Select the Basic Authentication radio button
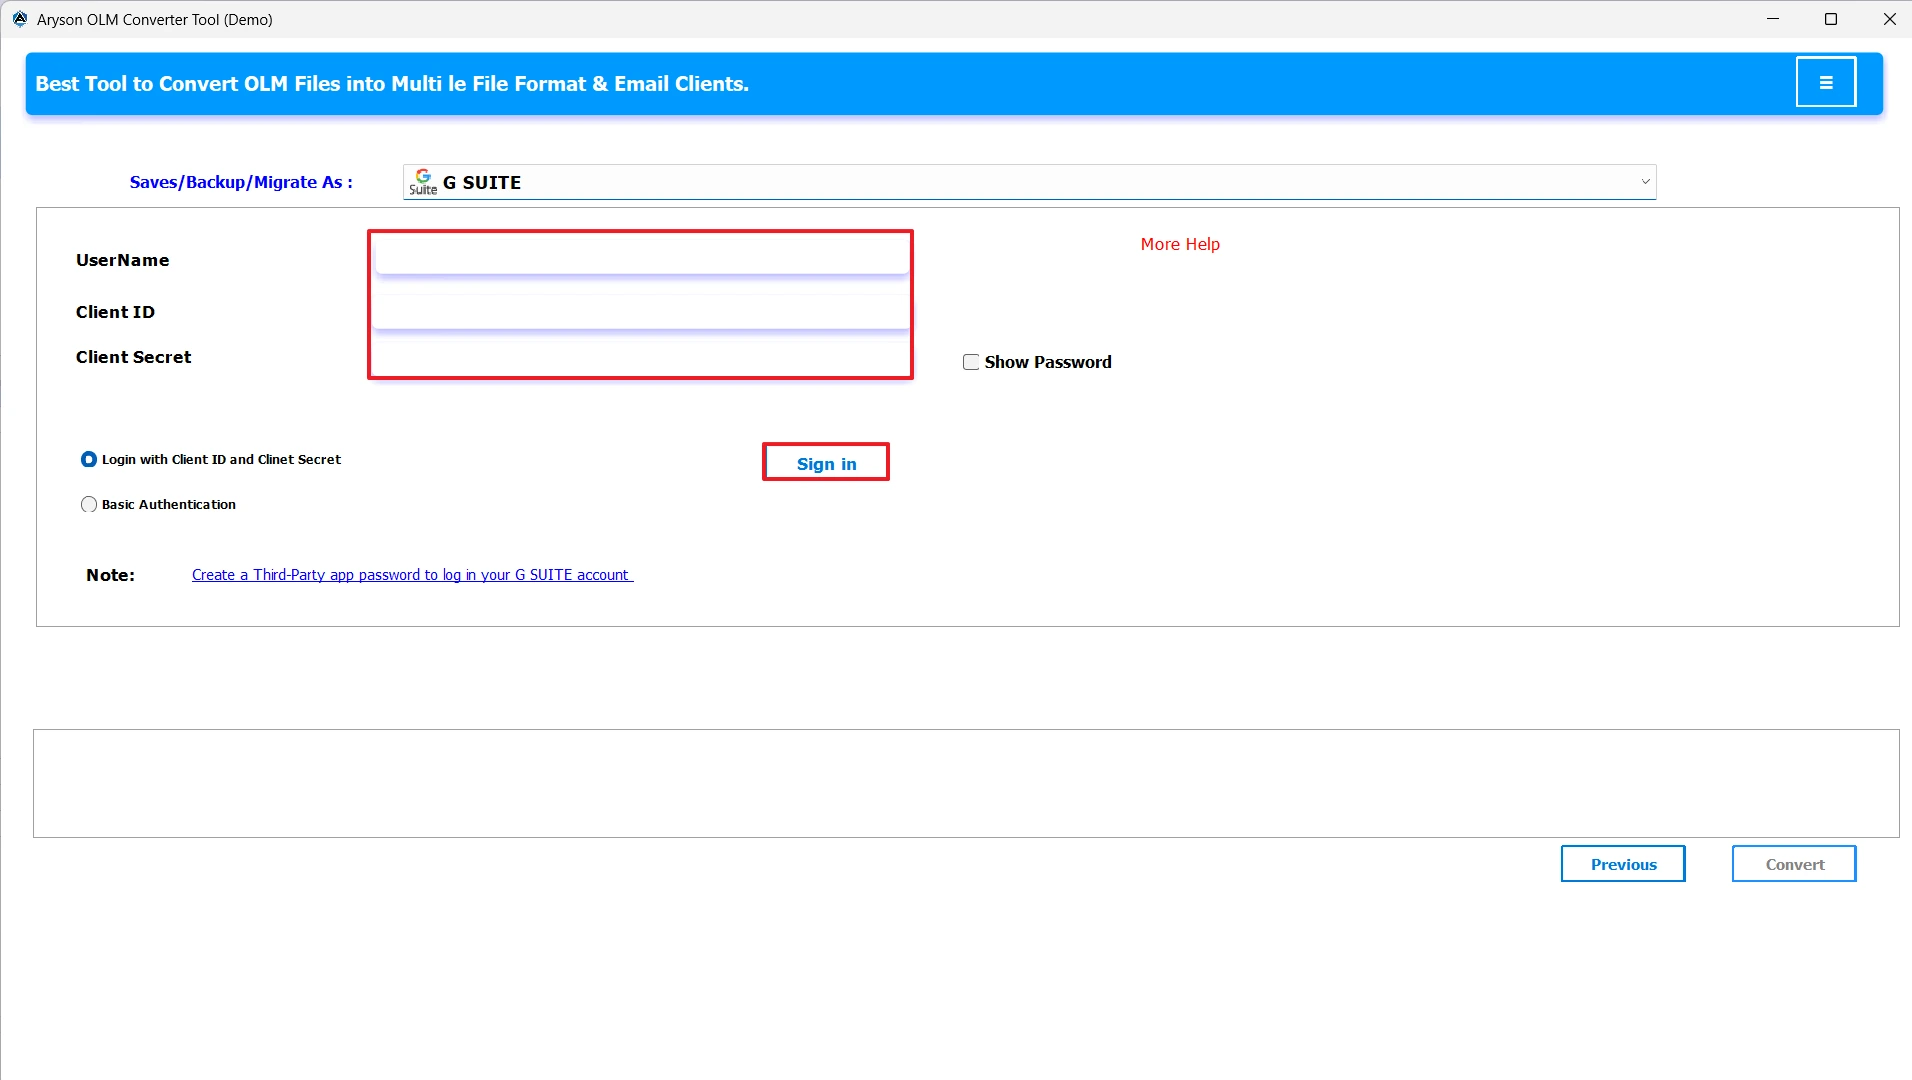 coord(89,504)
